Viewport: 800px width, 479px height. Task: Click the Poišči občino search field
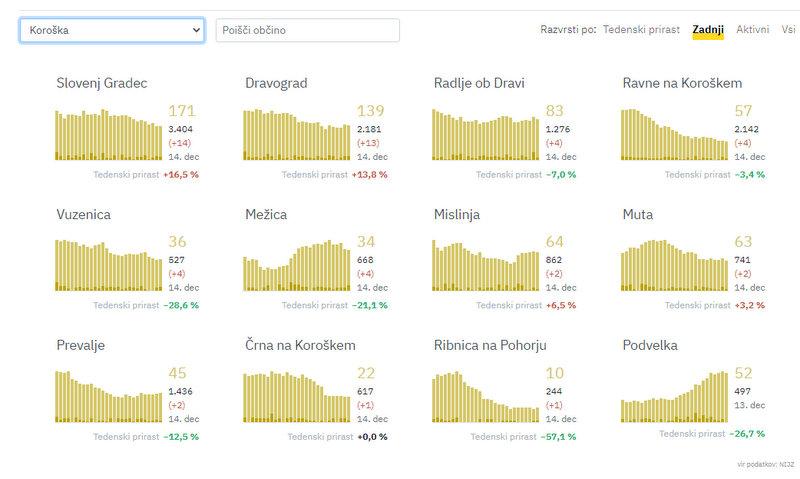[x=307, y=30]
